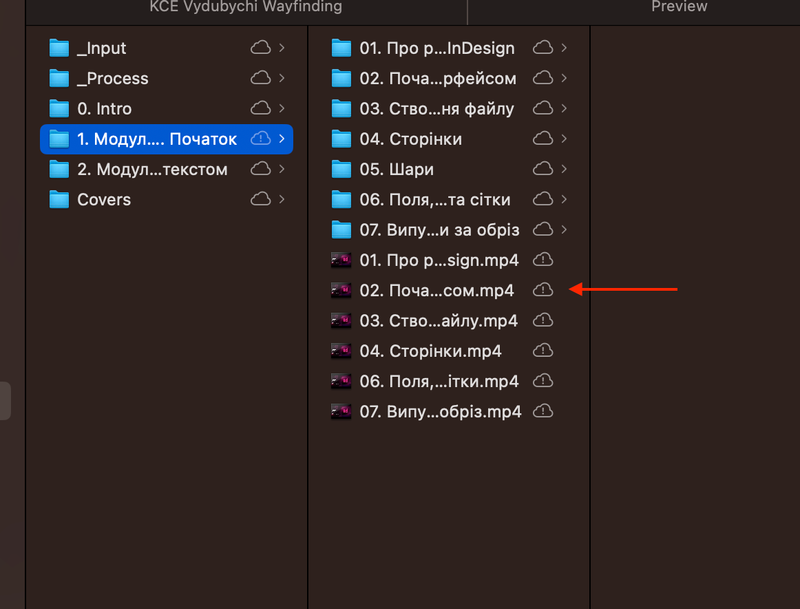The height and width of the screenshot is (609, 800).
Task: Click cloud icon on highlighted 1. Модул…Початок folder
Action: pos(262,139)
